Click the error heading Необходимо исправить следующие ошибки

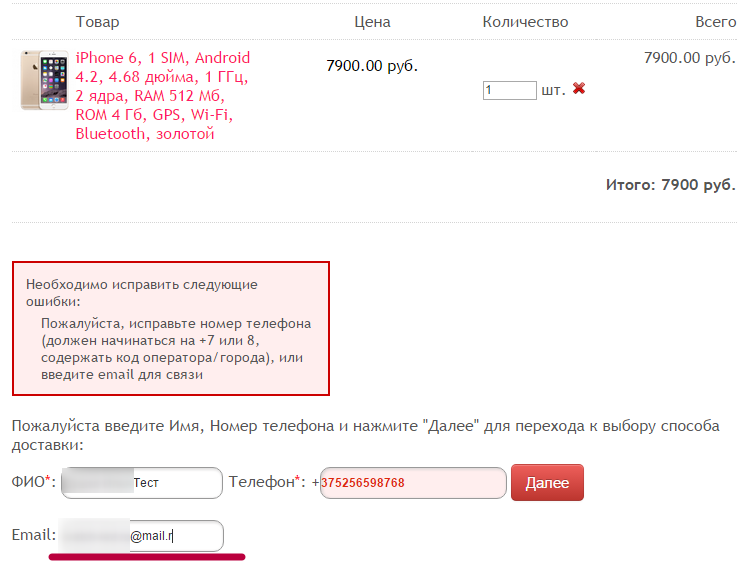click(x=141, y=292)
